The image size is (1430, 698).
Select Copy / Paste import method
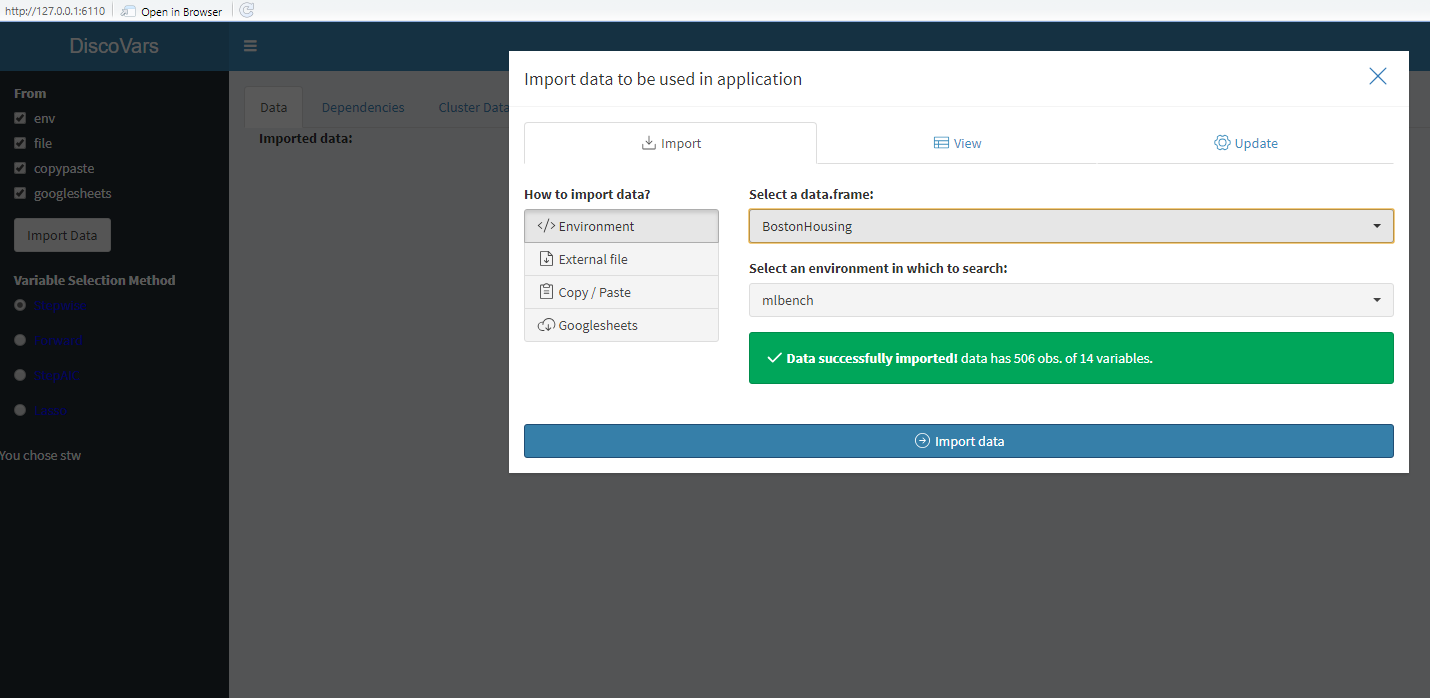point(621,292)
